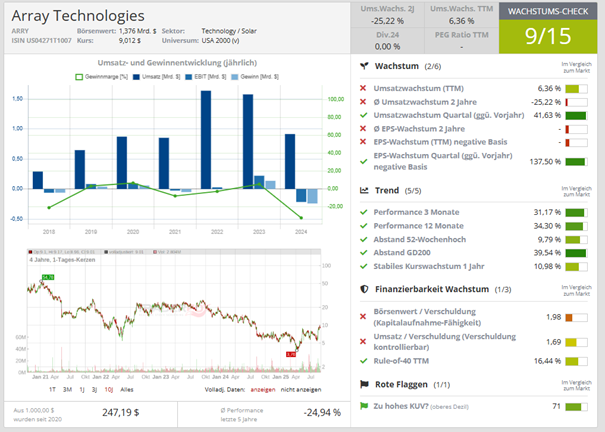Open the Zu hohes KUV? metric link

pos(401,406)
